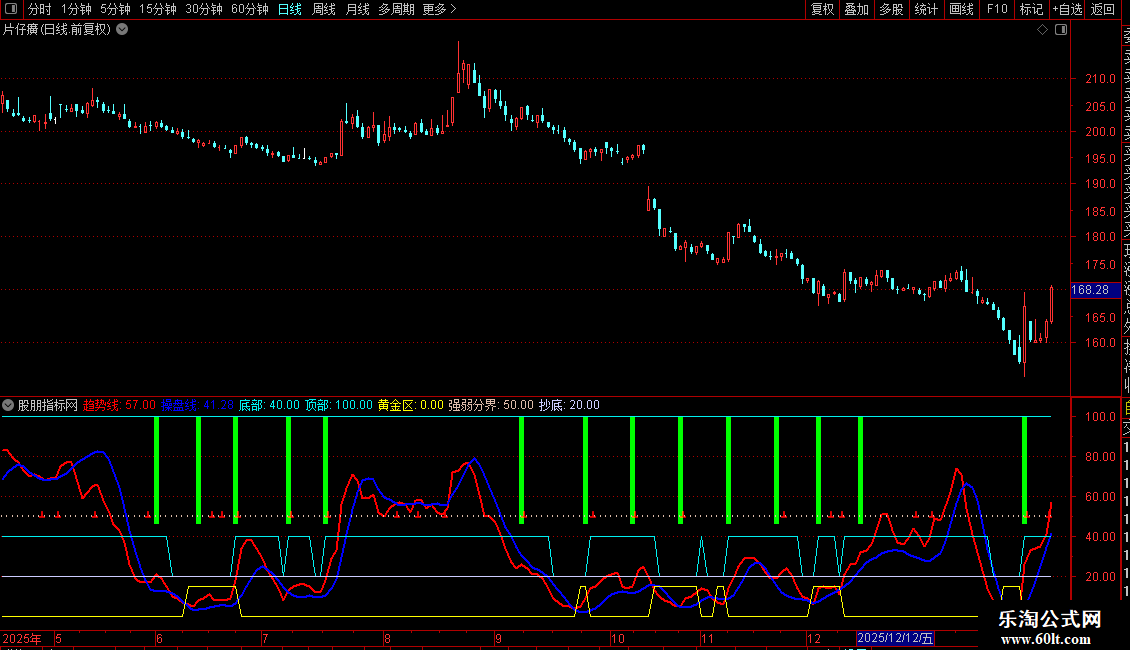Open the 统计 statistics tool
Viewport: 1130px width, 650px height.
[x=926, y=9]
